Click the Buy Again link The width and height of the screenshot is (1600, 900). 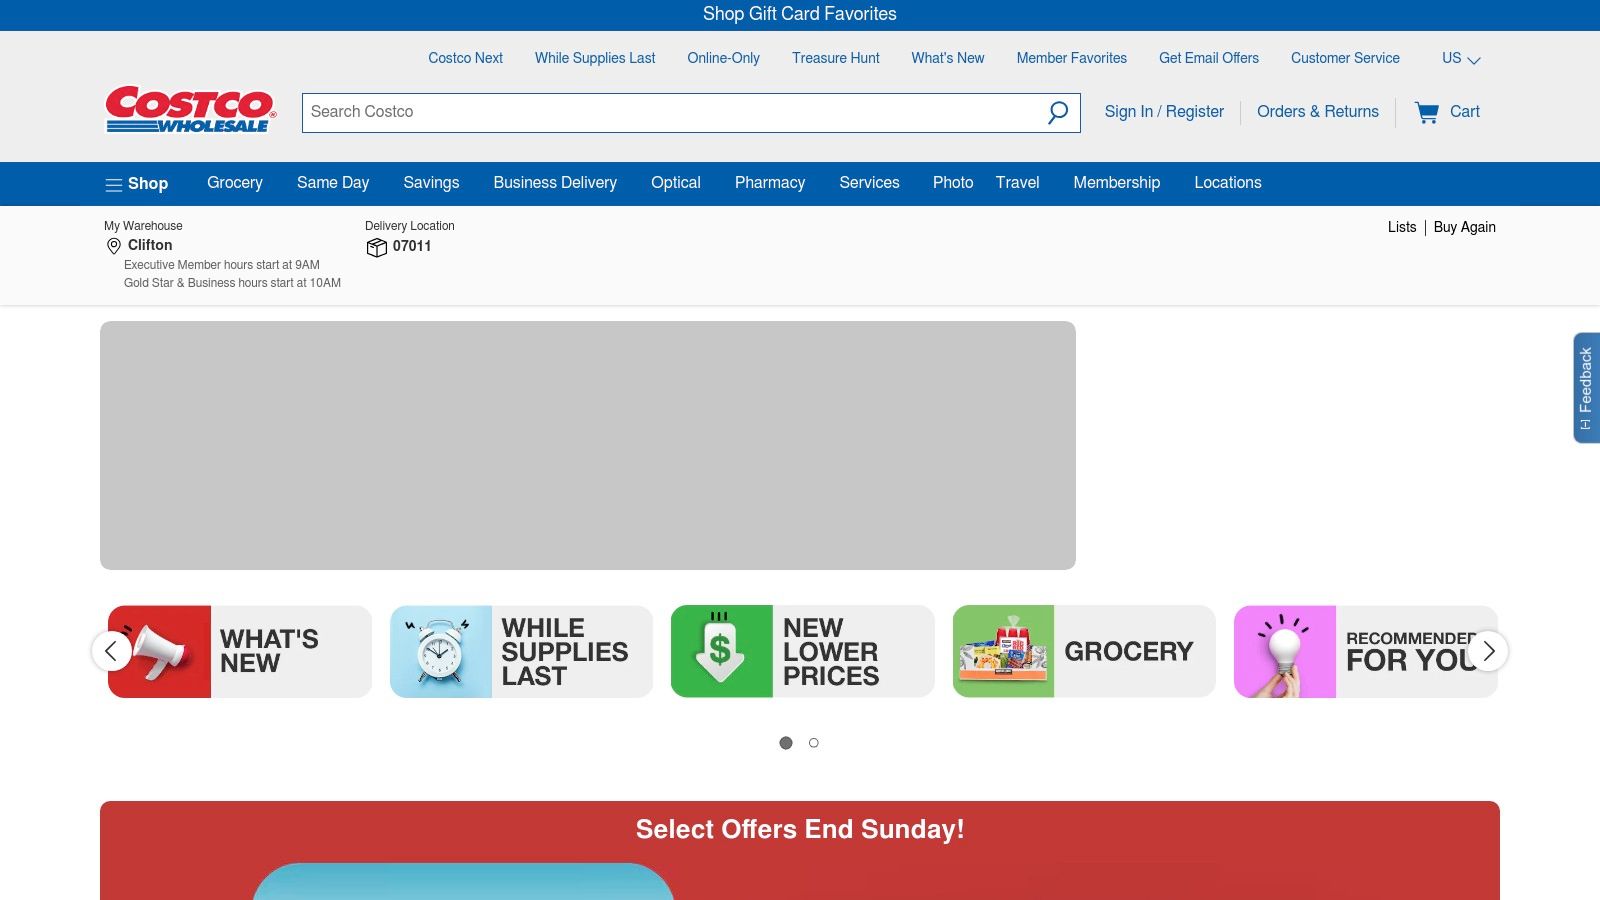[1465, 227]
